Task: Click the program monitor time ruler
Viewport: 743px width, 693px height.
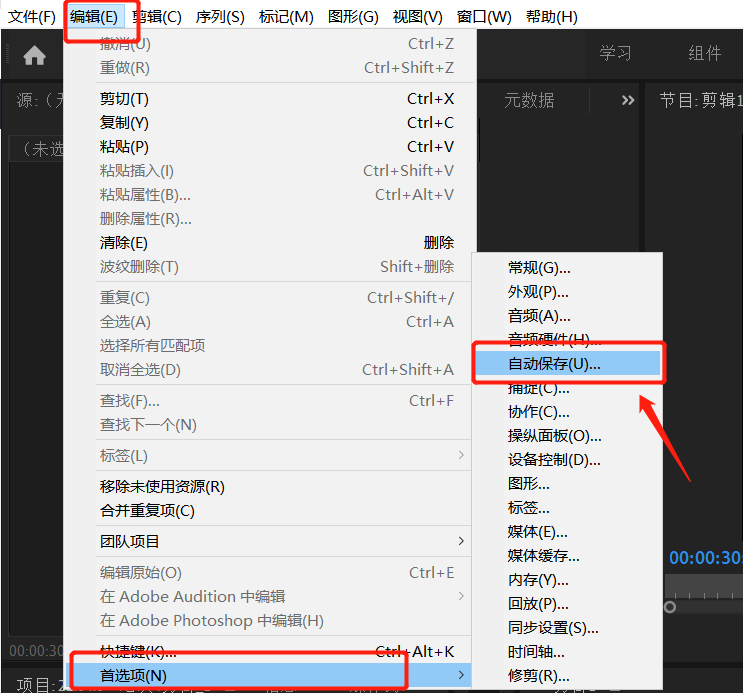Action: pos(704,587)
